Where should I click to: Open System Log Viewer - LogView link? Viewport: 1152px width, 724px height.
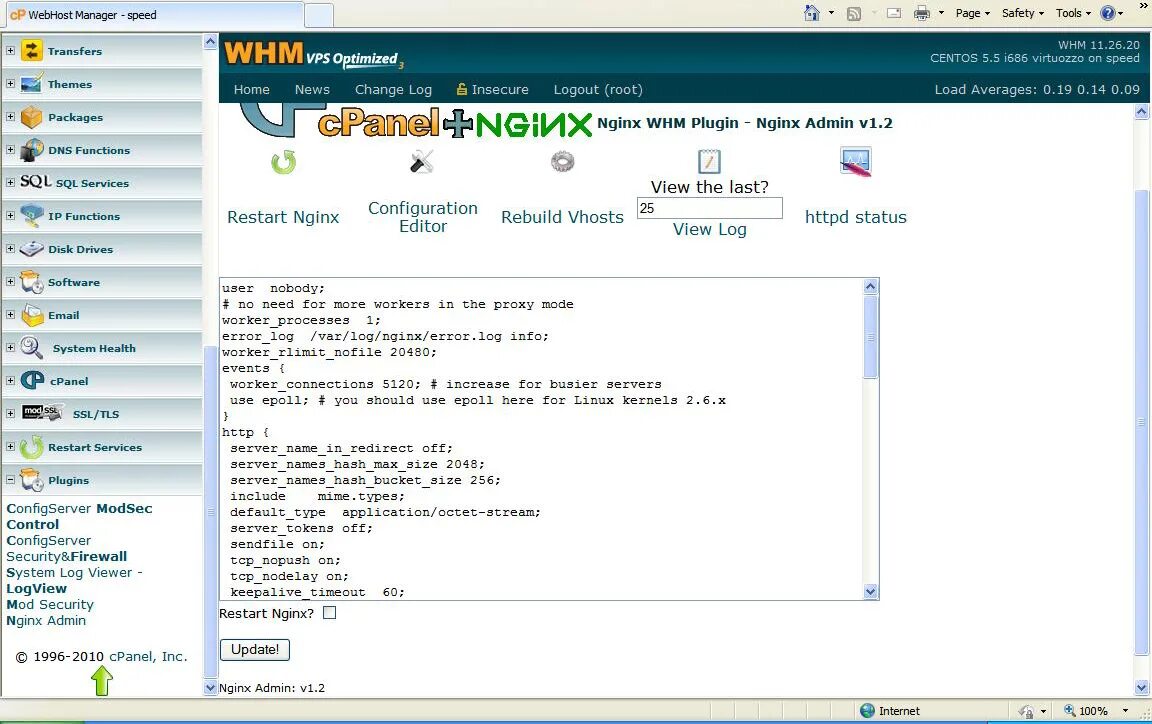click(x=74, y=580)
